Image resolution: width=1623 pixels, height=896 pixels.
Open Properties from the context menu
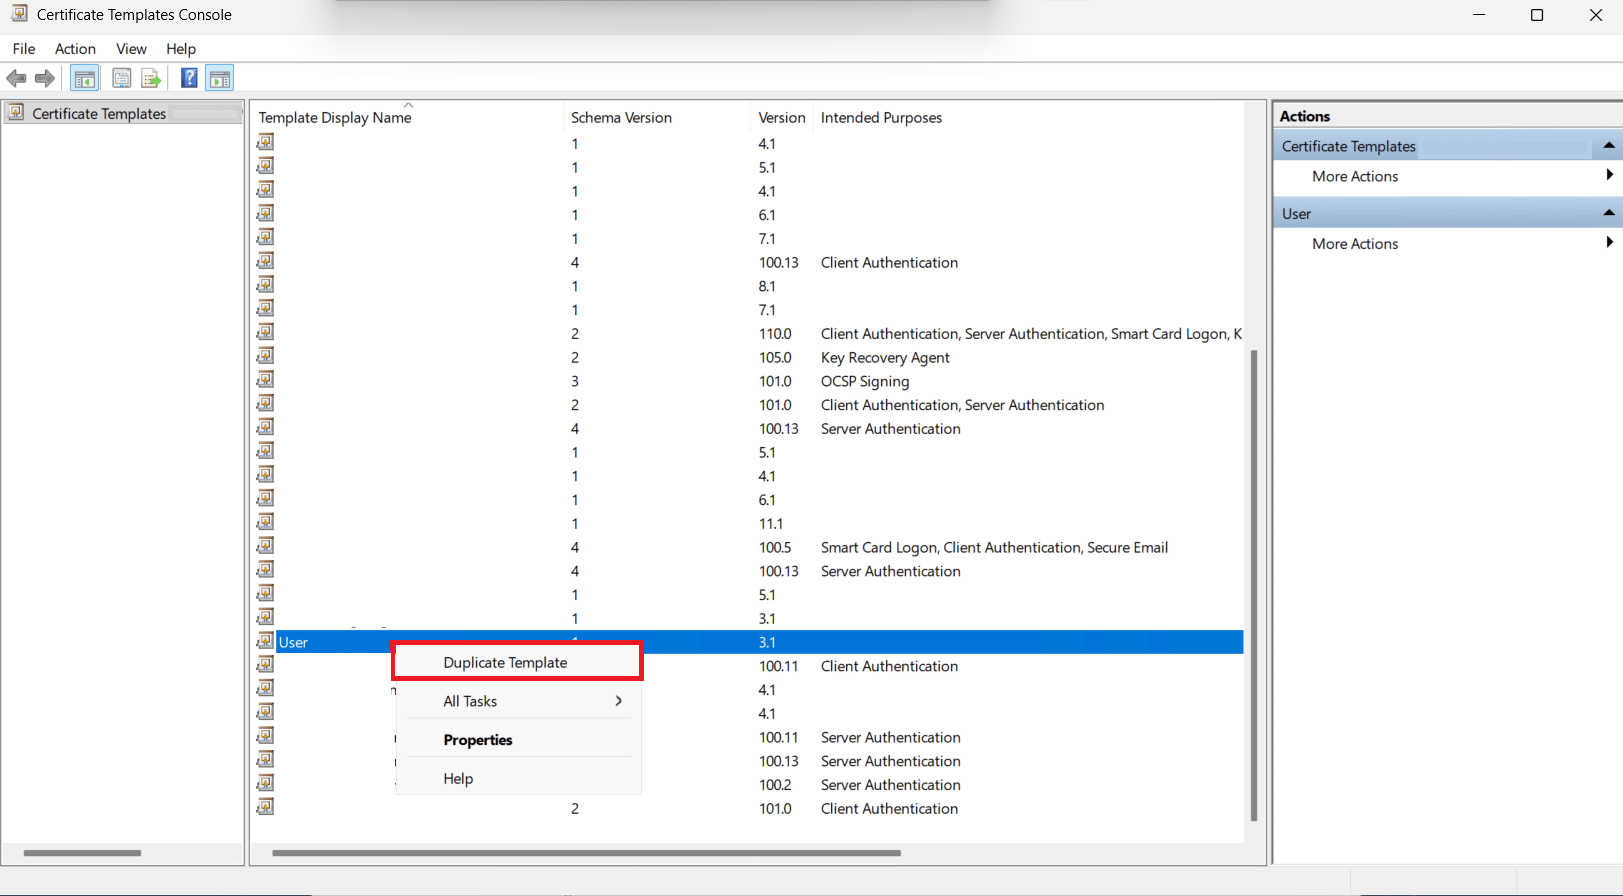tap(478, 740)
